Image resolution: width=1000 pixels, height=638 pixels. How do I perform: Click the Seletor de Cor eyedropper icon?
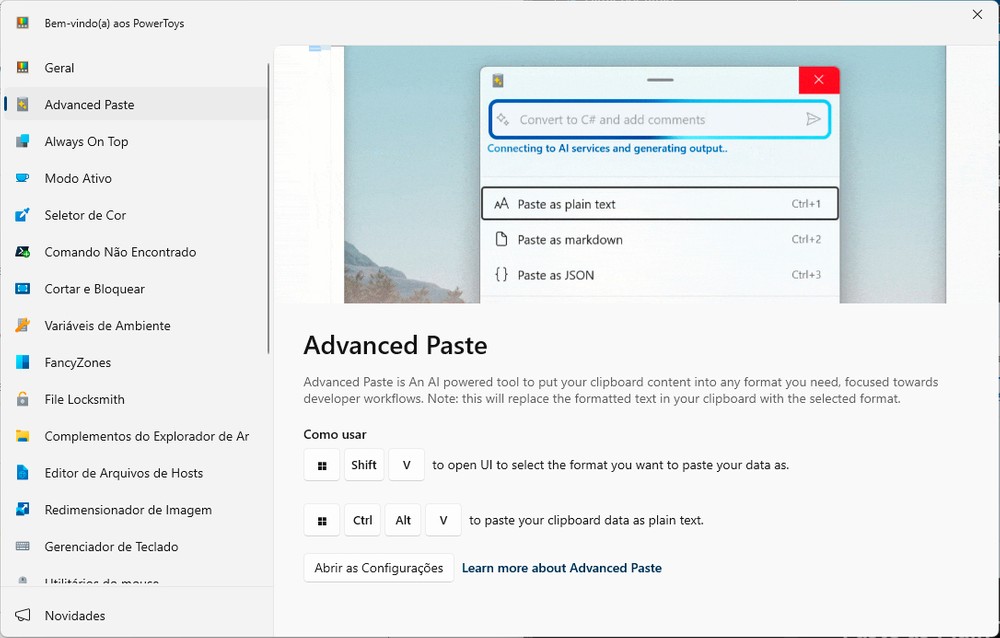[x=22, y=215]
